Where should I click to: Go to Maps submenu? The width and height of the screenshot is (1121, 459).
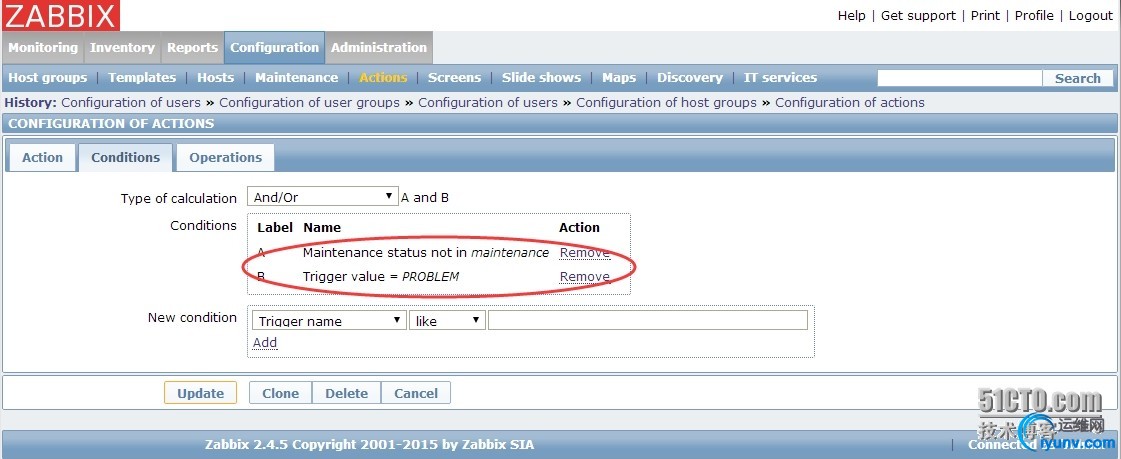(619, 78)
